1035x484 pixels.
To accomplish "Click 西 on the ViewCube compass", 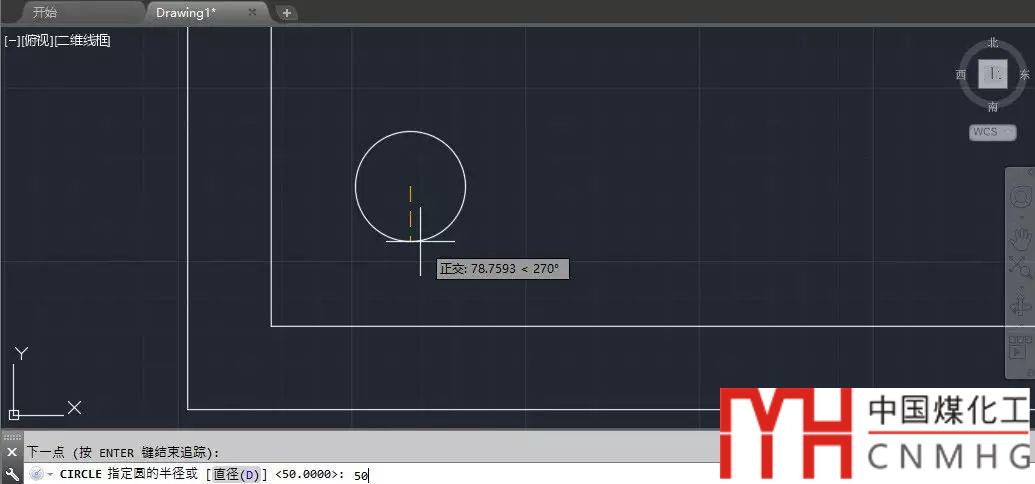I will point(961,75).
